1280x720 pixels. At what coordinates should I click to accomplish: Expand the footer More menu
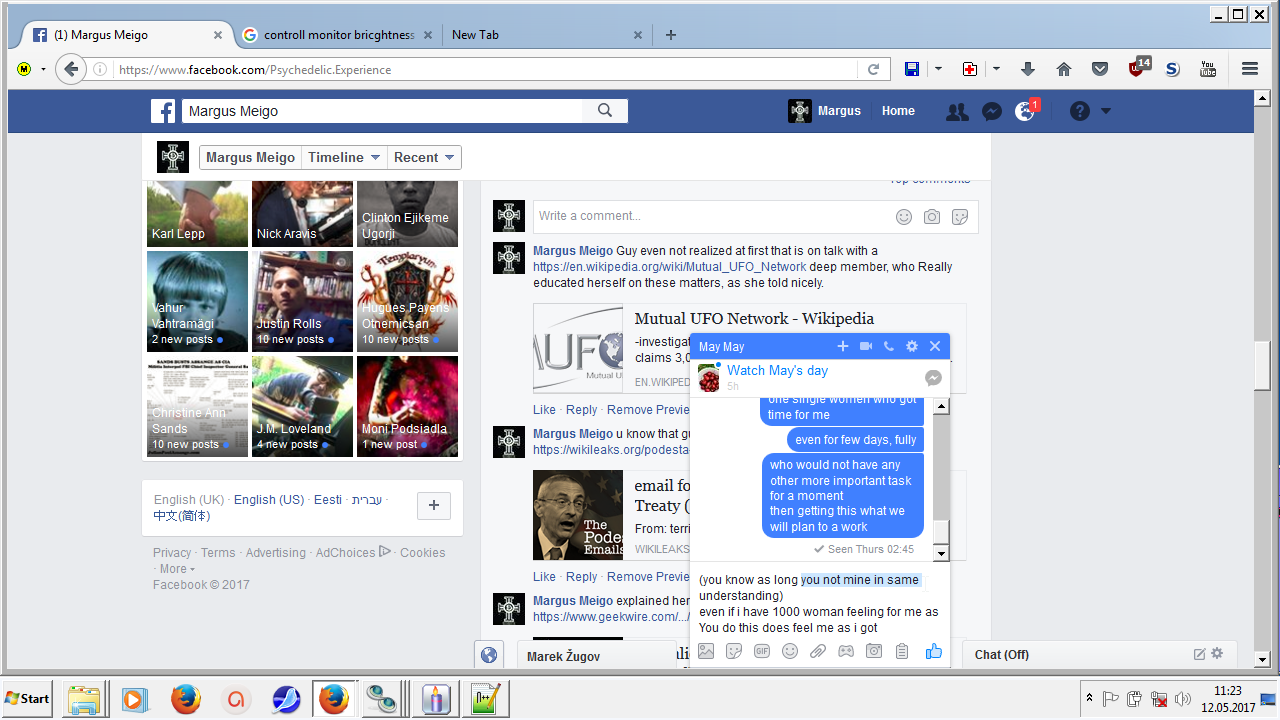(x=177, y=569)
